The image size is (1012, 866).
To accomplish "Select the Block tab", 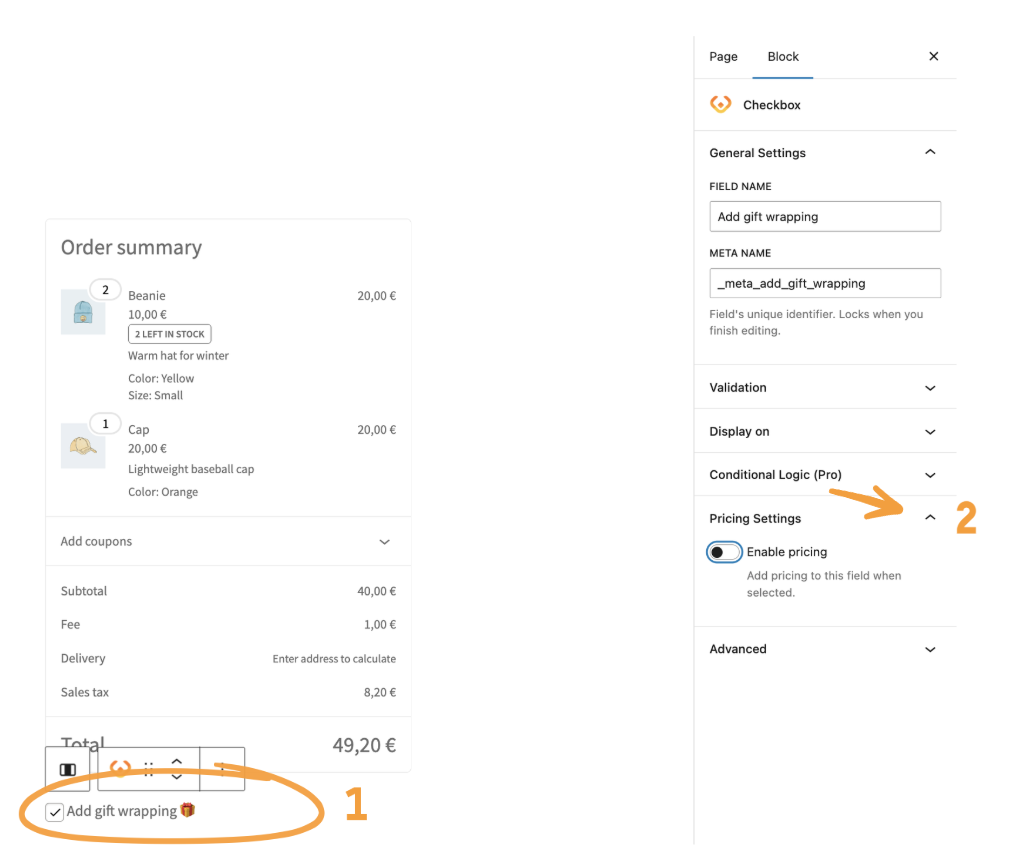I will (x=783, y=57).
